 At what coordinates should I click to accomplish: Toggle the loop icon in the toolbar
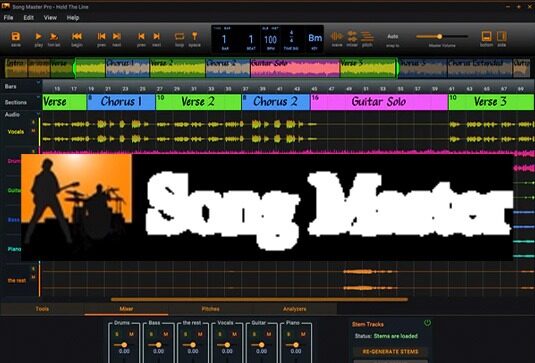[179, 36]
